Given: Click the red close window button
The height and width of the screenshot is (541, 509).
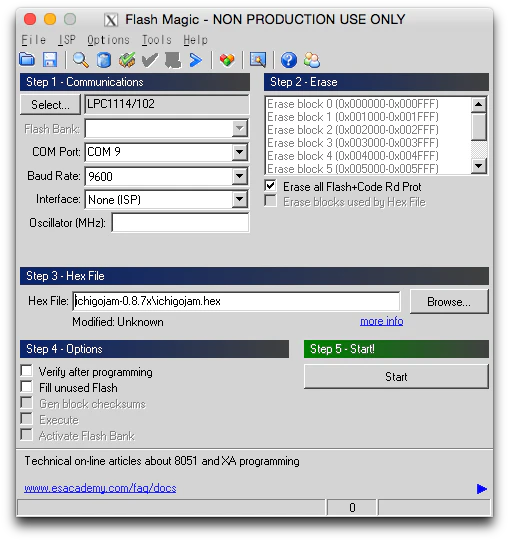Looking at the screenshot, I should pos(30,19).
